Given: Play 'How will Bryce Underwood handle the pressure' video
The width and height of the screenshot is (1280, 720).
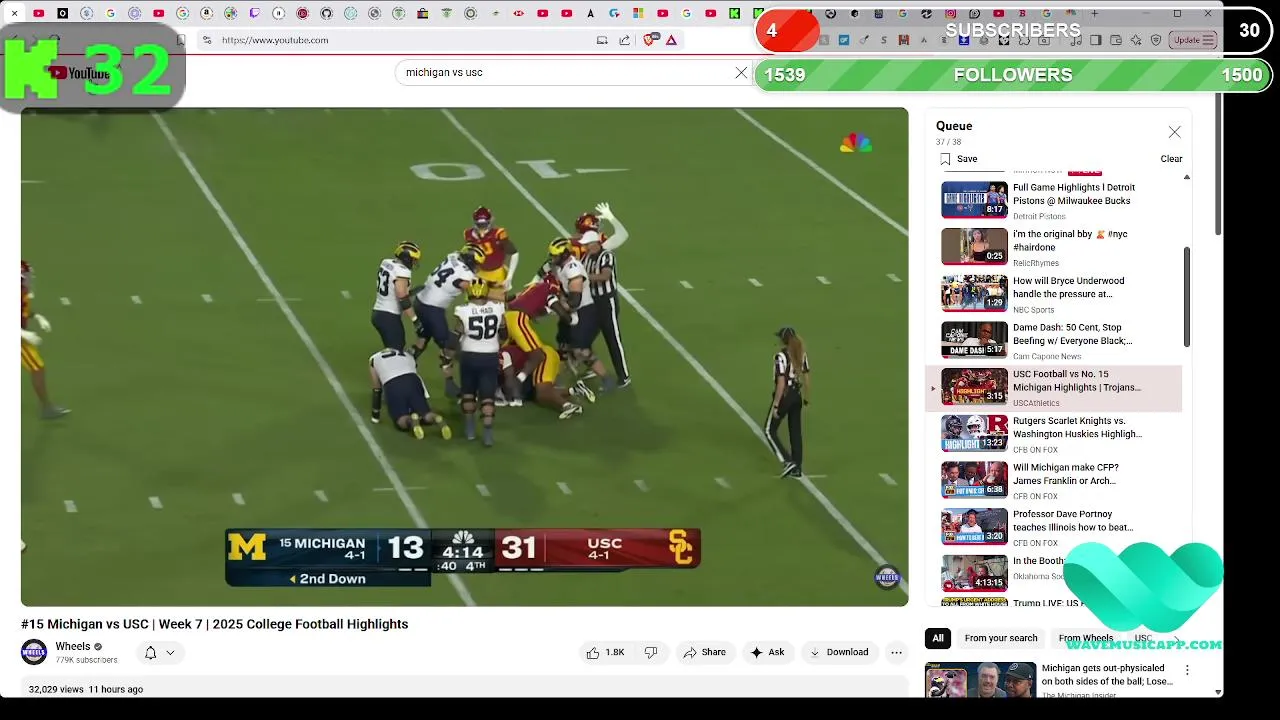Looking at the screenshot, I should click(x=1054, y=294).
